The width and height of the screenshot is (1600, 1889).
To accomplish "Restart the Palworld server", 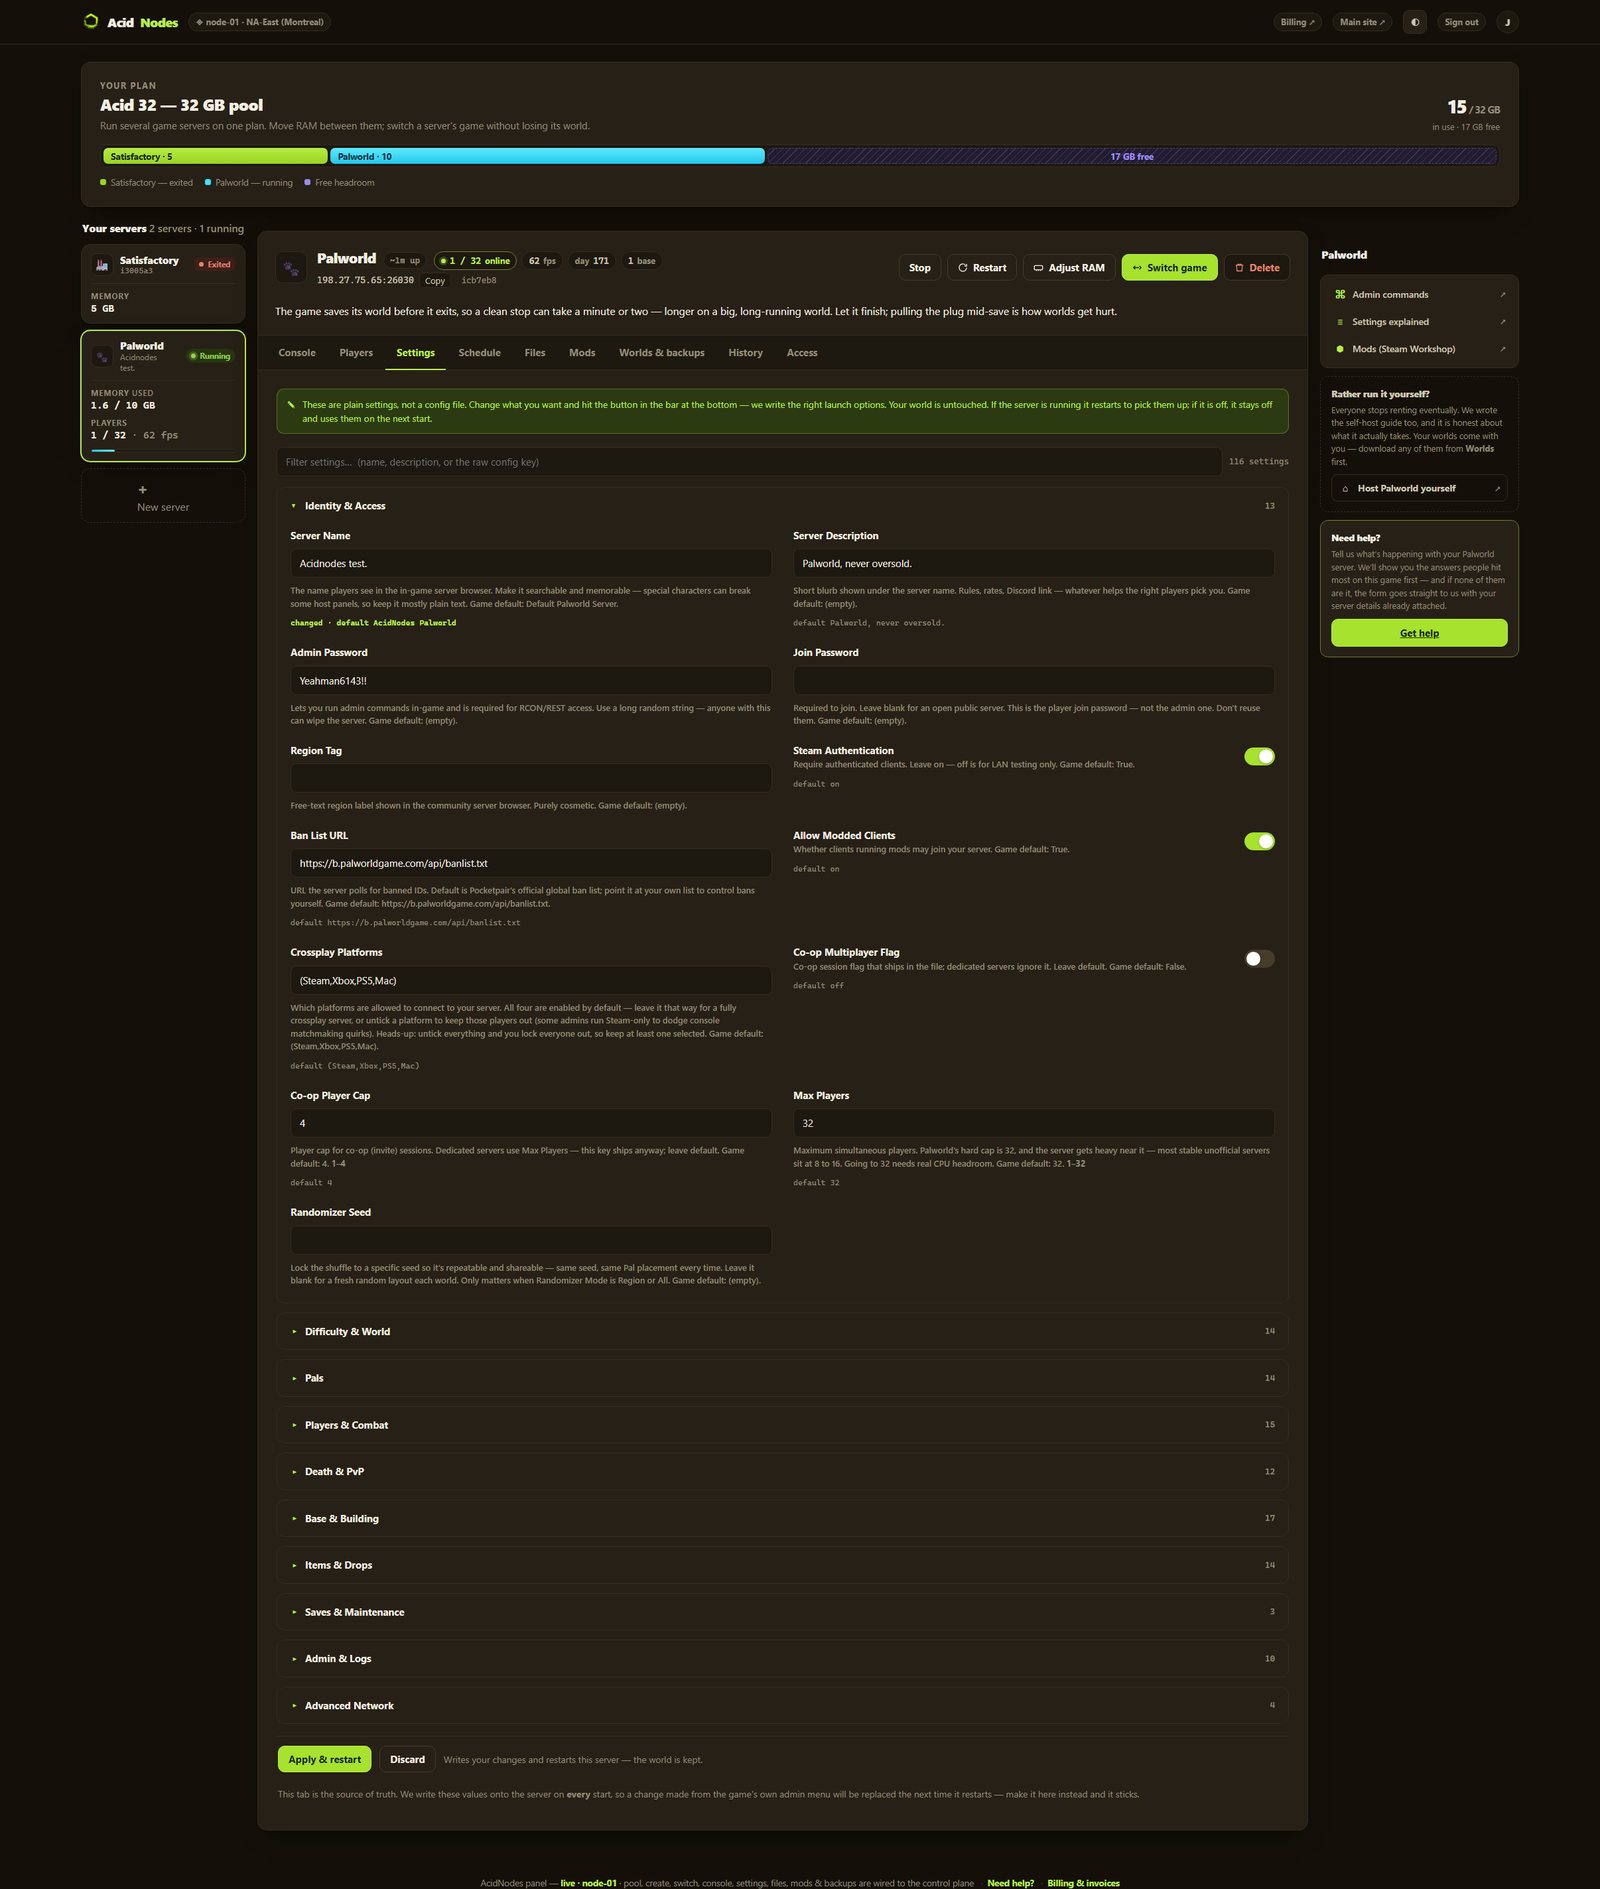I will pos(982,268).
